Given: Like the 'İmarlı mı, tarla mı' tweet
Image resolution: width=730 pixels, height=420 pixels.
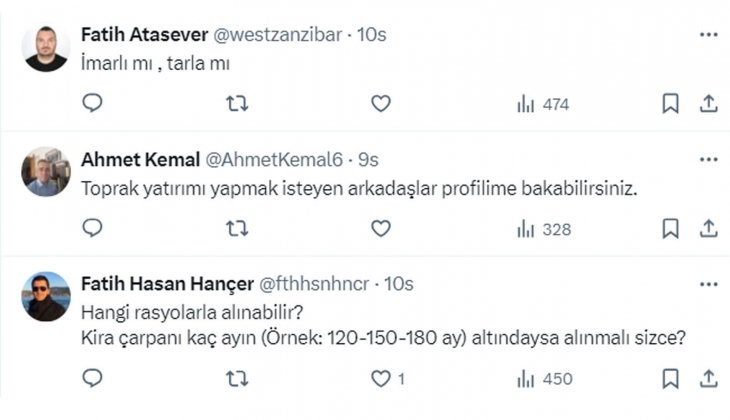Looking at the screenshot, I should coord(380,103).
